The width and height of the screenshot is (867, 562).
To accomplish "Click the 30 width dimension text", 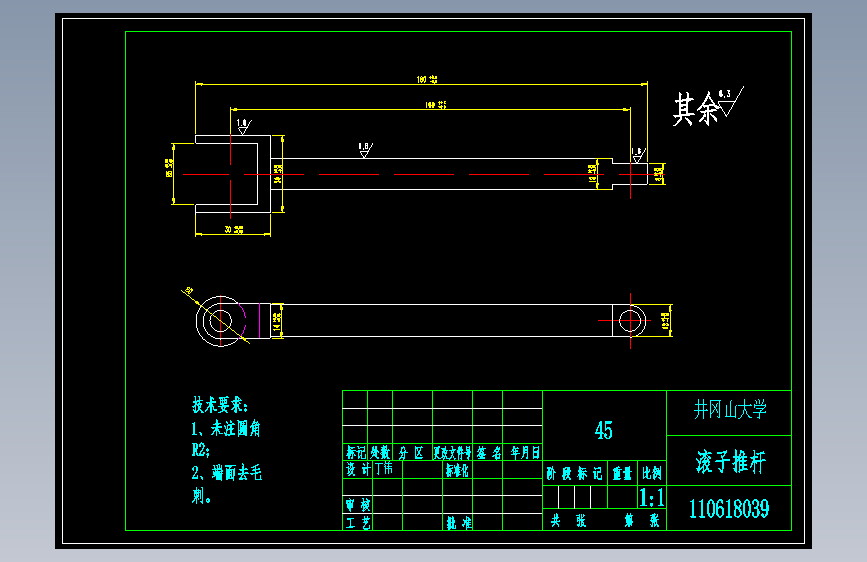I will [x=233, y=229].
